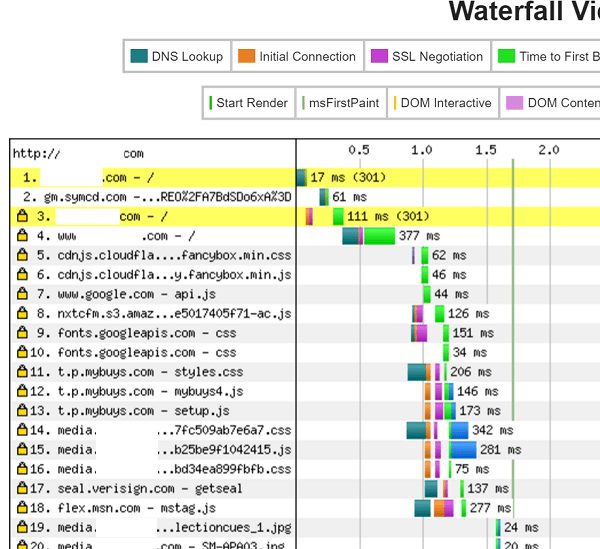The height and width of the screenshot is (549, 600).
Task: Click the SSL Negotiation purple legend swatch
Action: 379,56
